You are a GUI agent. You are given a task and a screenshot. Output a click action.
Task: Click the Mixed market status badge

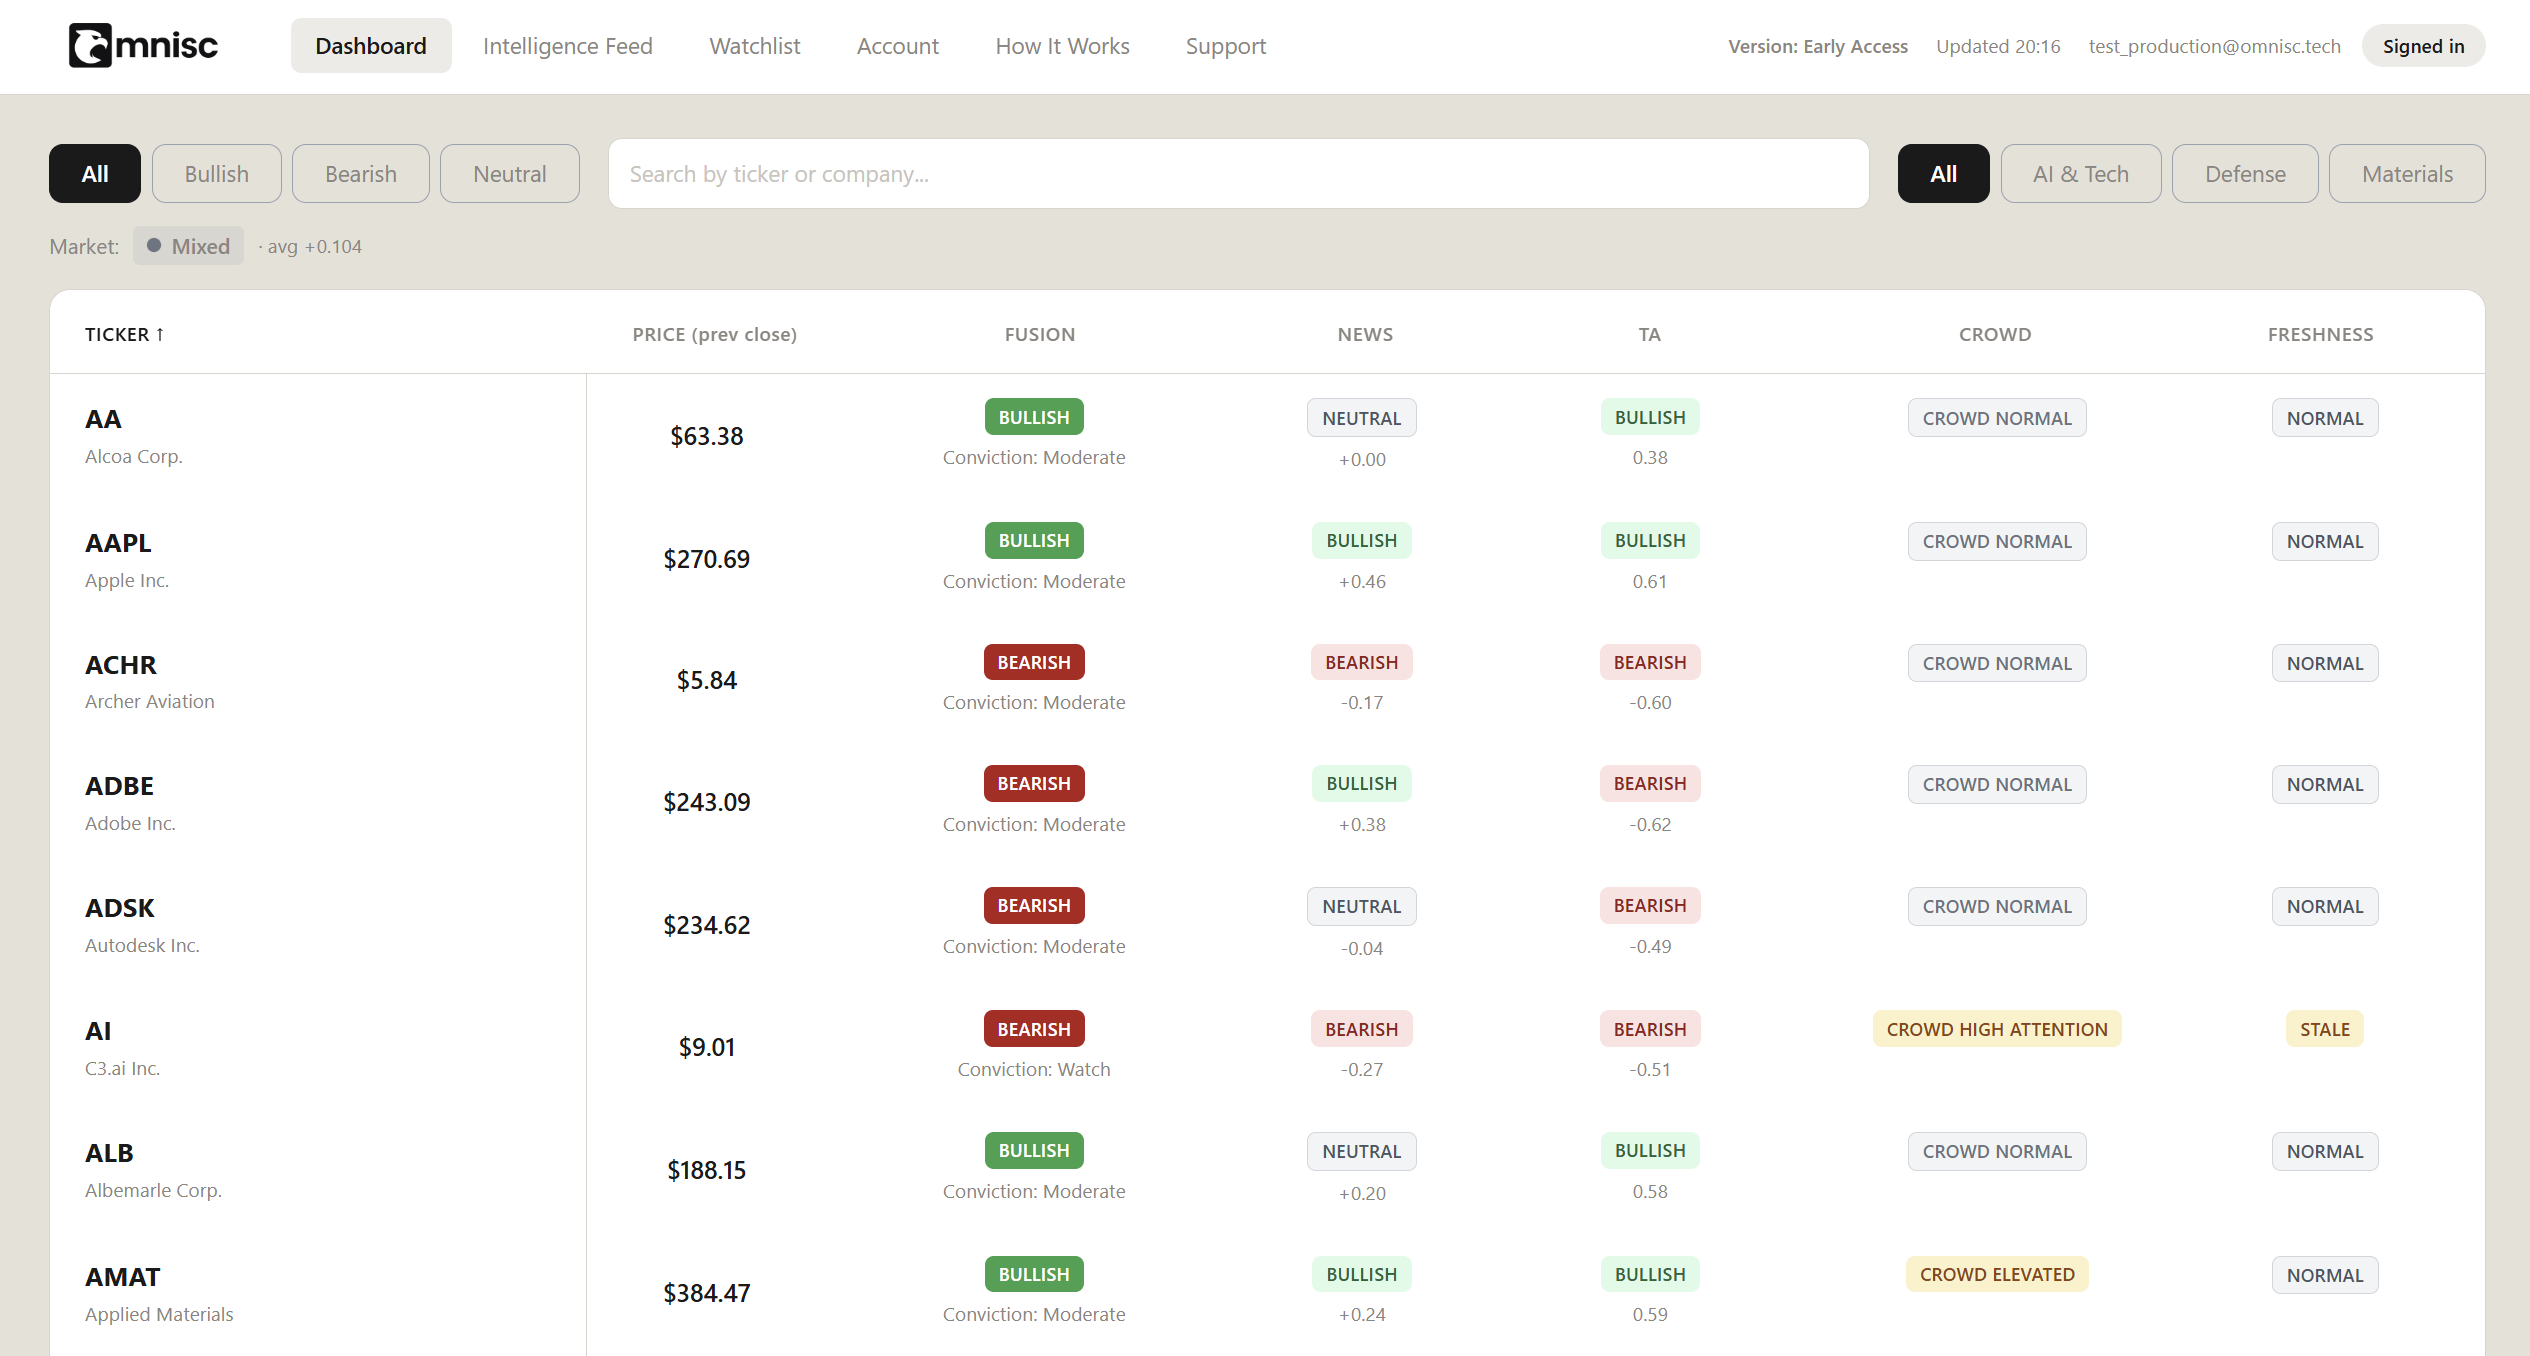pos(188,246)
